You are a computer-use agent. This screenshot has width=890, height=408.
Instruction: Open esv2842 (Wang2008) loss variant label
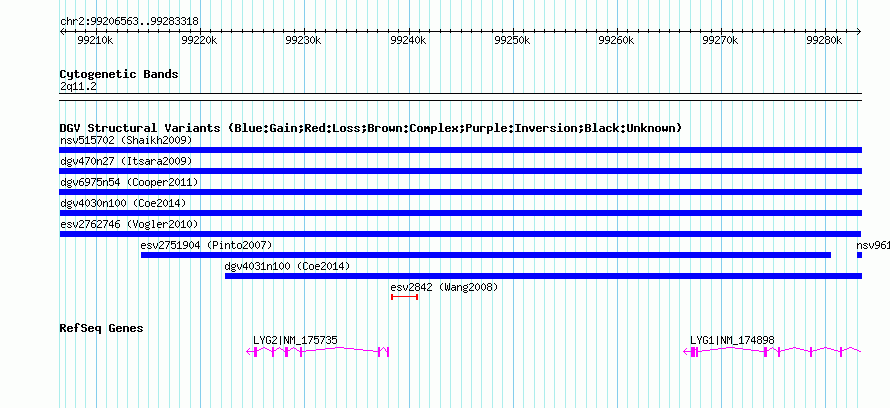444,287
